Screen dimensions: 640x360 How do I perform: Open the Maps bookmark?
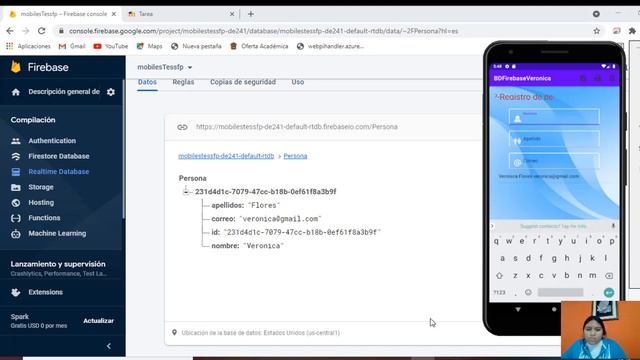149,46
